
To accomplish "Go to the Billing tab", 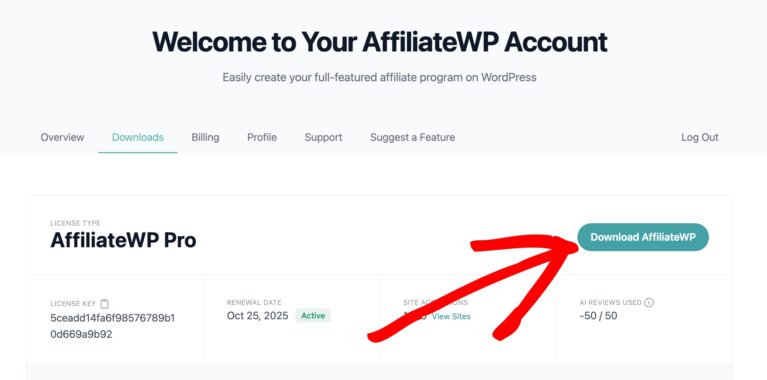I will point(205,137).
